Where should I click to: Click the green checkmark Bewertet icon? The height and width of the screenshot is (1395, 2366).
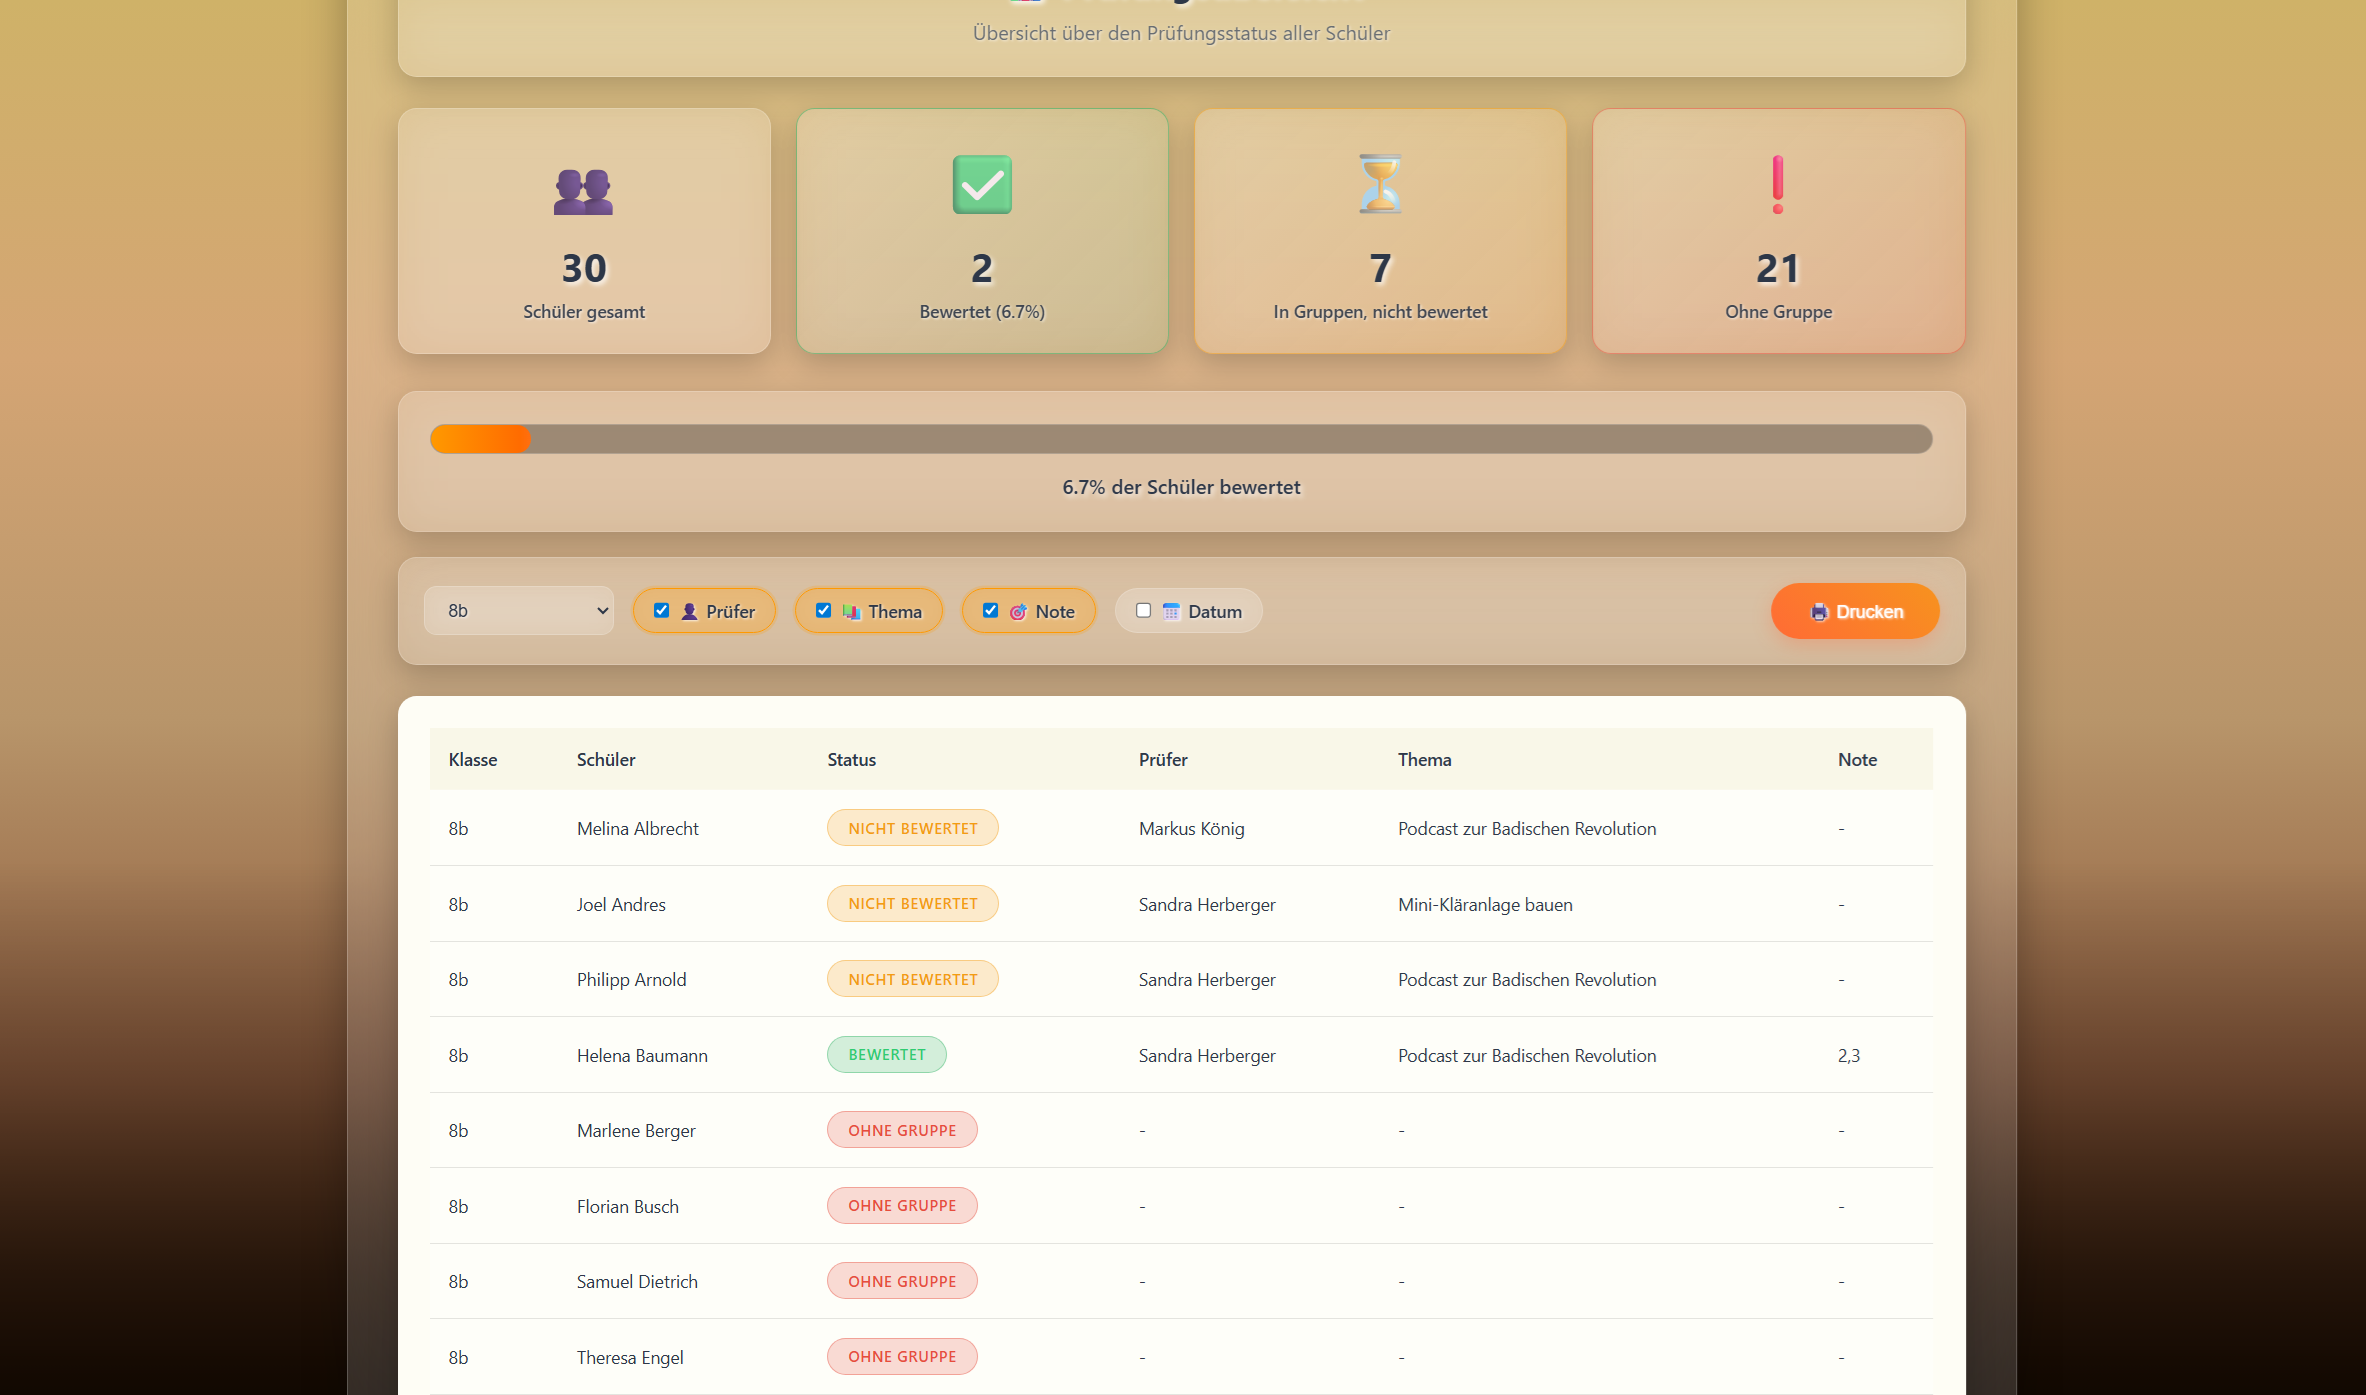(982, 184)
